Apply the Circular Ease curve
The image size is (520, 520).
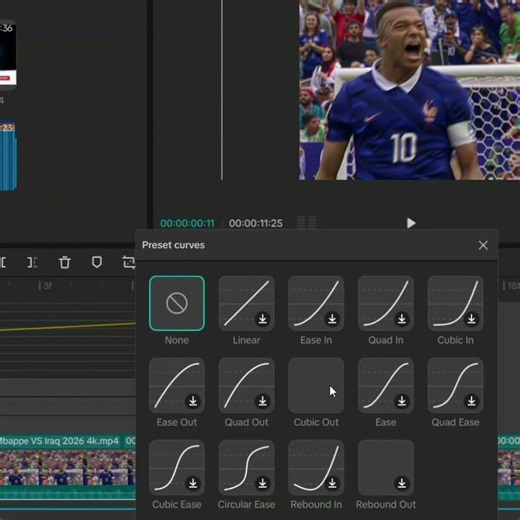[x=246, y=468]
